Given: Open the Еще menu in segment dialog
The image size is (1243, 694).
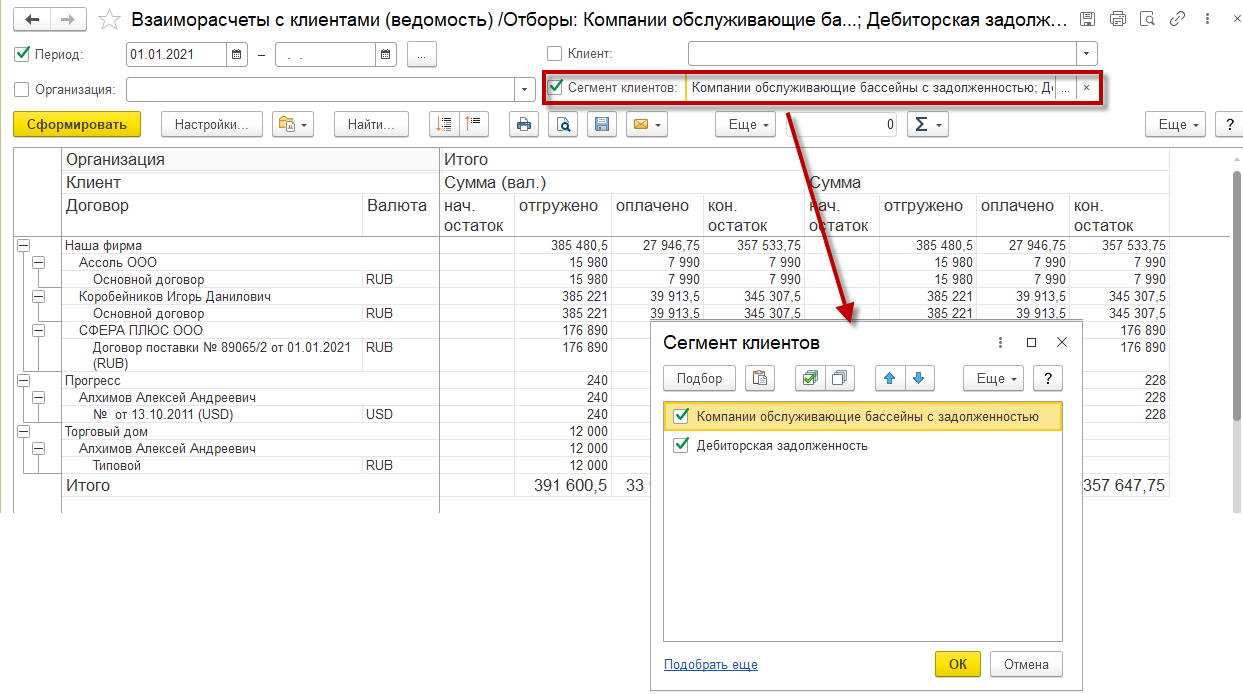Looking at the screenshot, I should (992, 378).
